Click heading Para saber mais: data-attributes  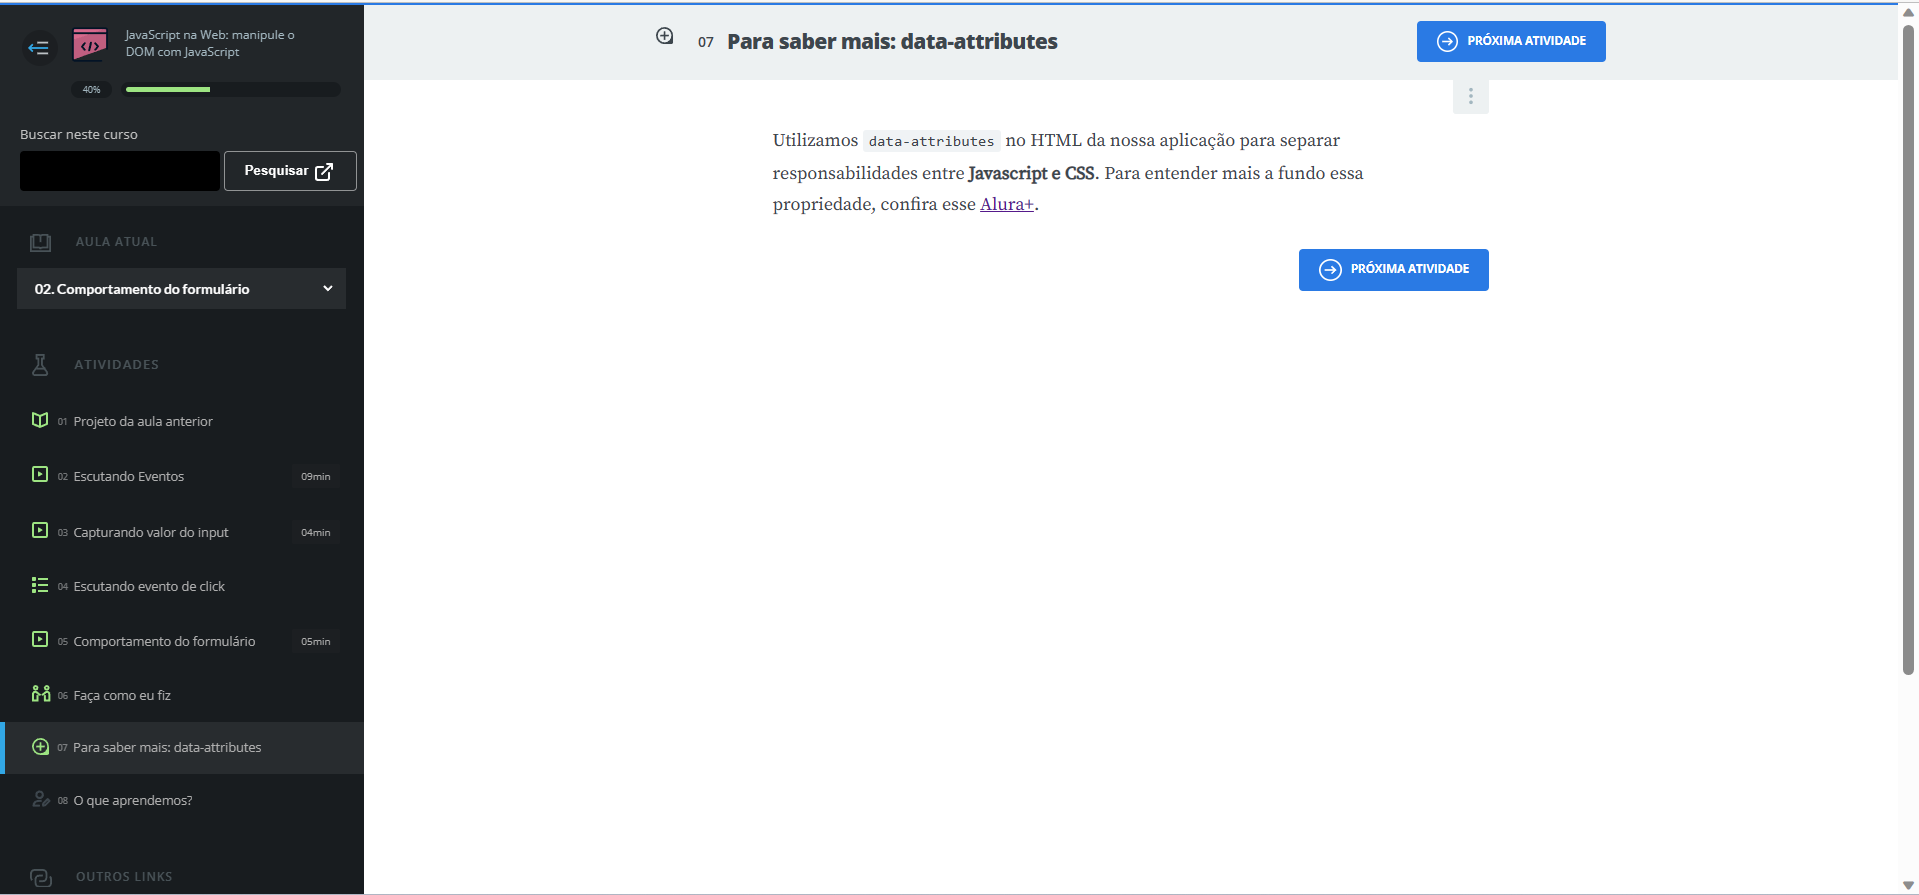click(x=892, y=42)
